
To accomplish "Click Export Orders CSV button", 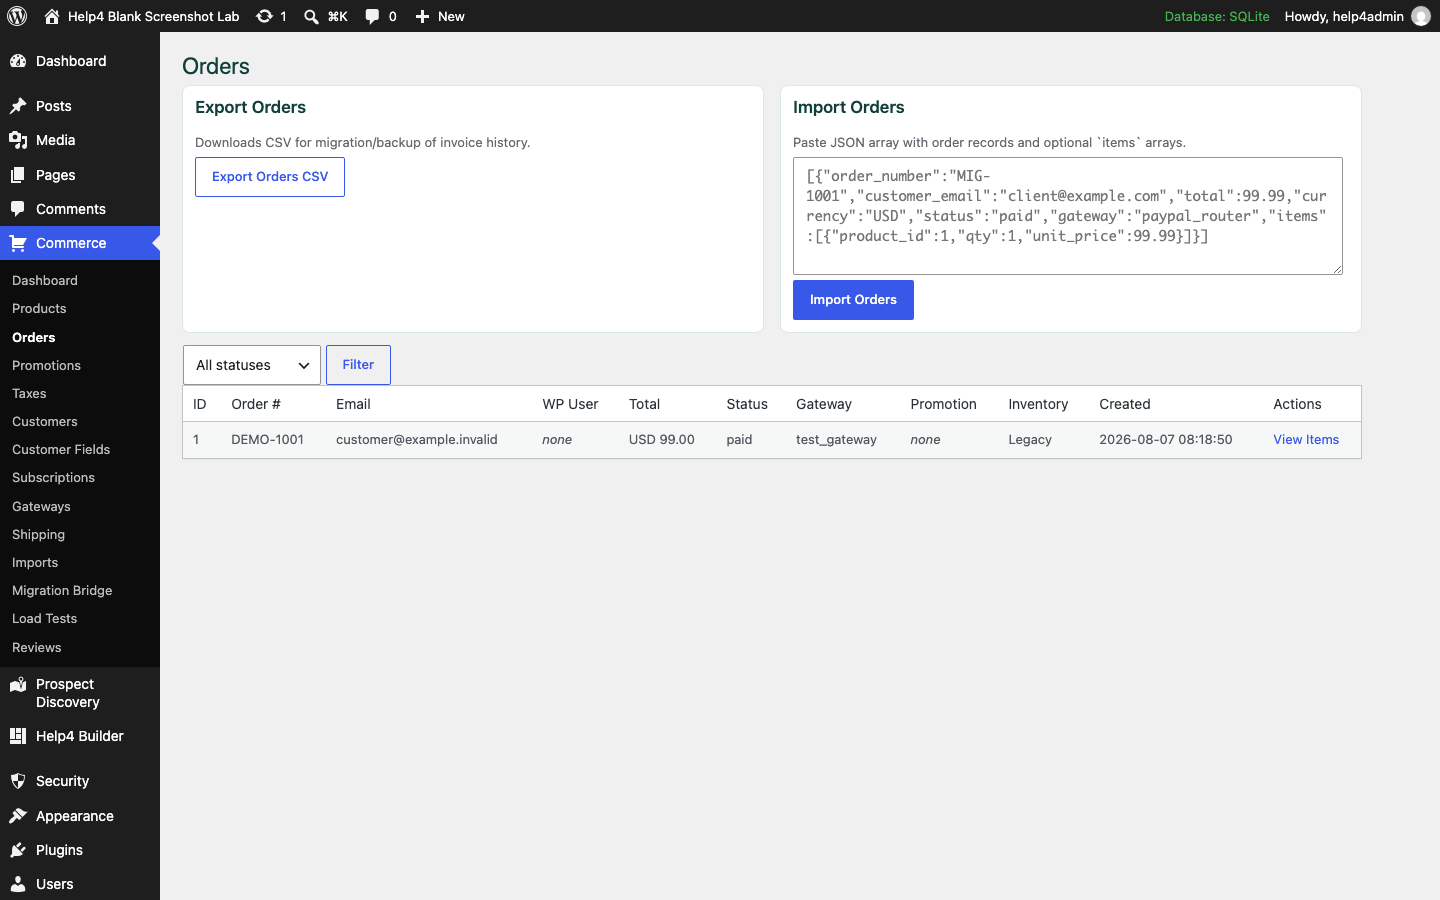I will [270, 177].
